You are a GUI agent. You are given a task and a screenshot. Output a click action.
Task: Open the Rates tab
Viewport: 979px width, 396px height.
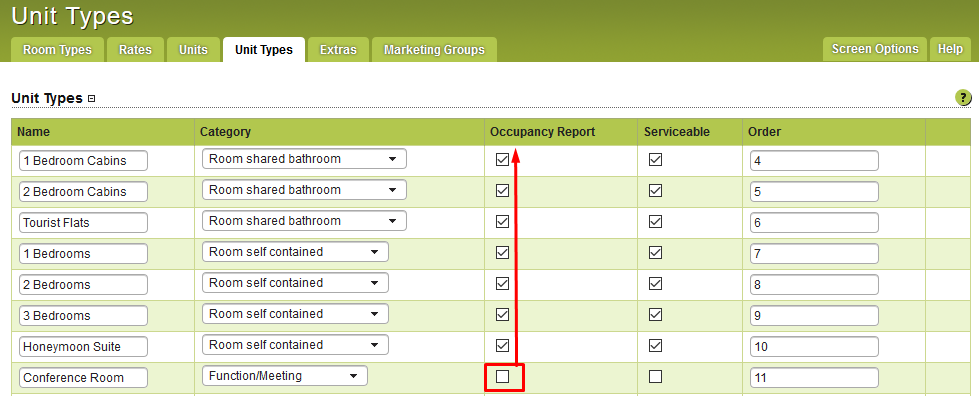coord(135,49)
